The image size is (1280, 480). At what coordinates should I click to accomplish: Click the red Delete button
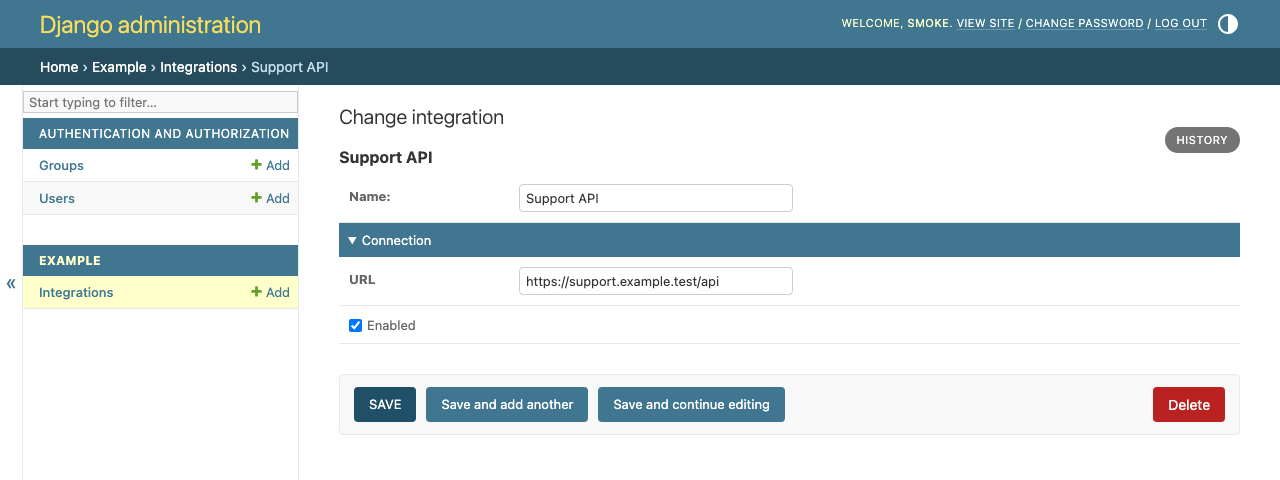point(1189,405)
